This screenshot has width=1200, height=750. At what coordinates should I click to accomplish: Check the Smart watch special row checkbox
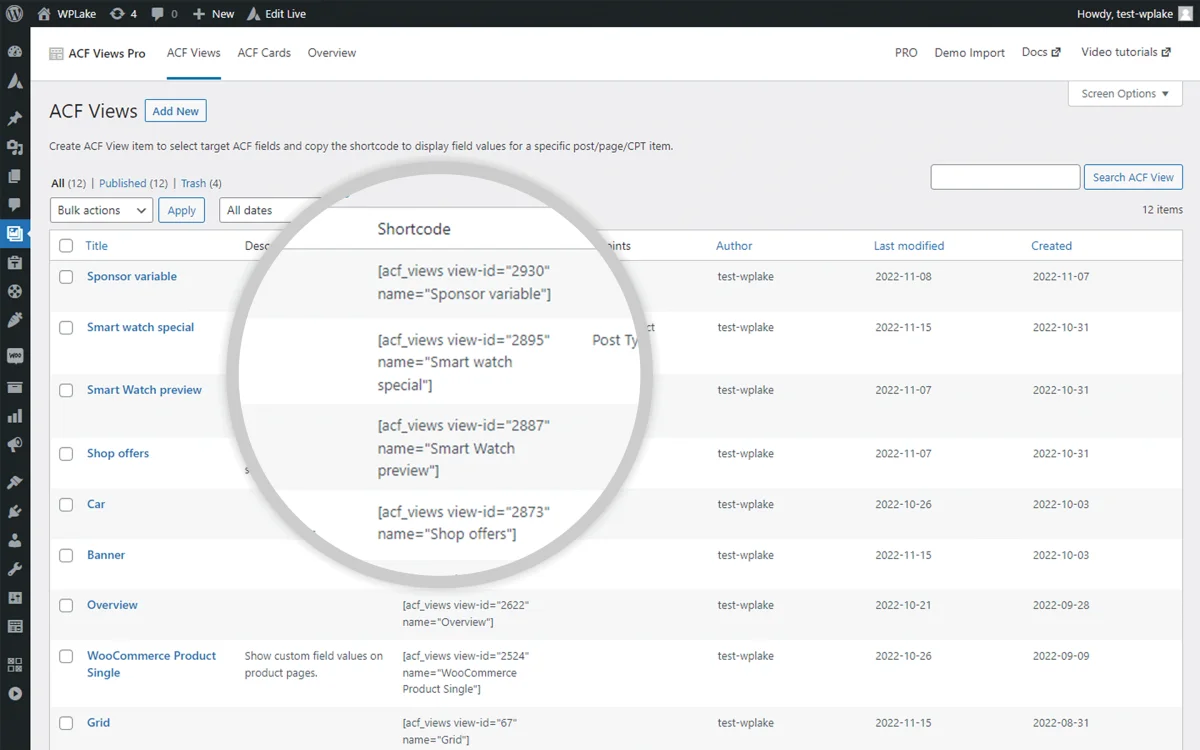pos(66,328)
